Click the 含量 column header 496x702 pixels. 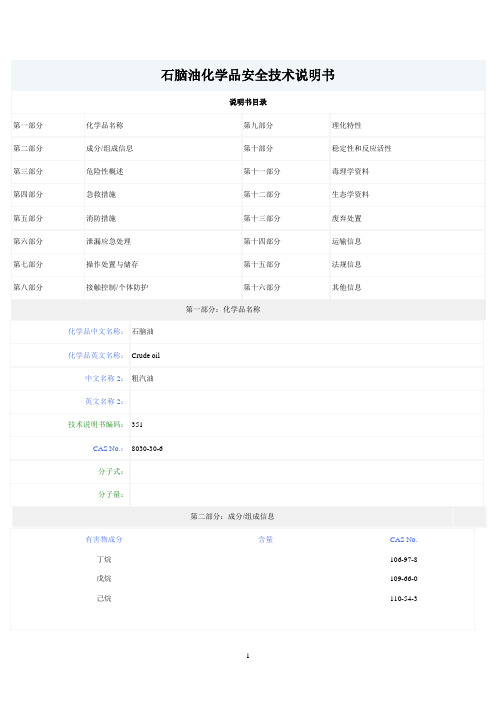265,539
